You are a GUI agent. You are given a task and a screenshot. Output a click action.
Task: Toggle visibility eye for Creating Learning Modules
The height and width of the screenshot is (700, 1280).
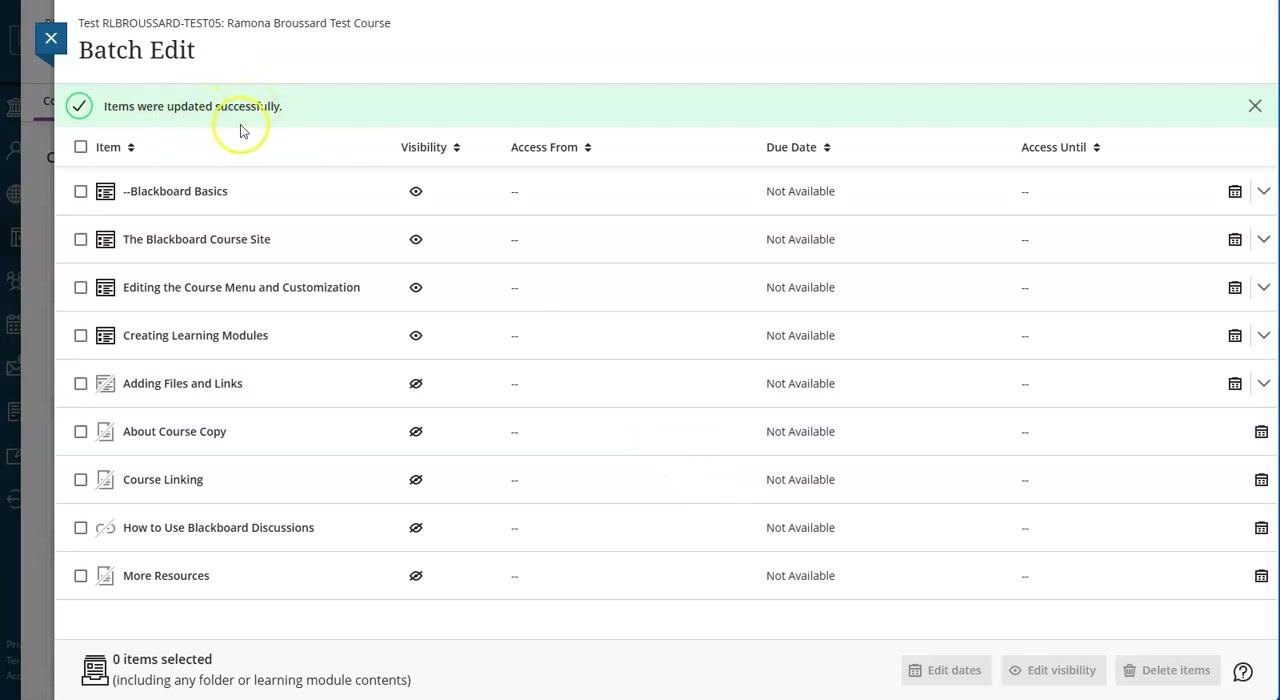416,335
